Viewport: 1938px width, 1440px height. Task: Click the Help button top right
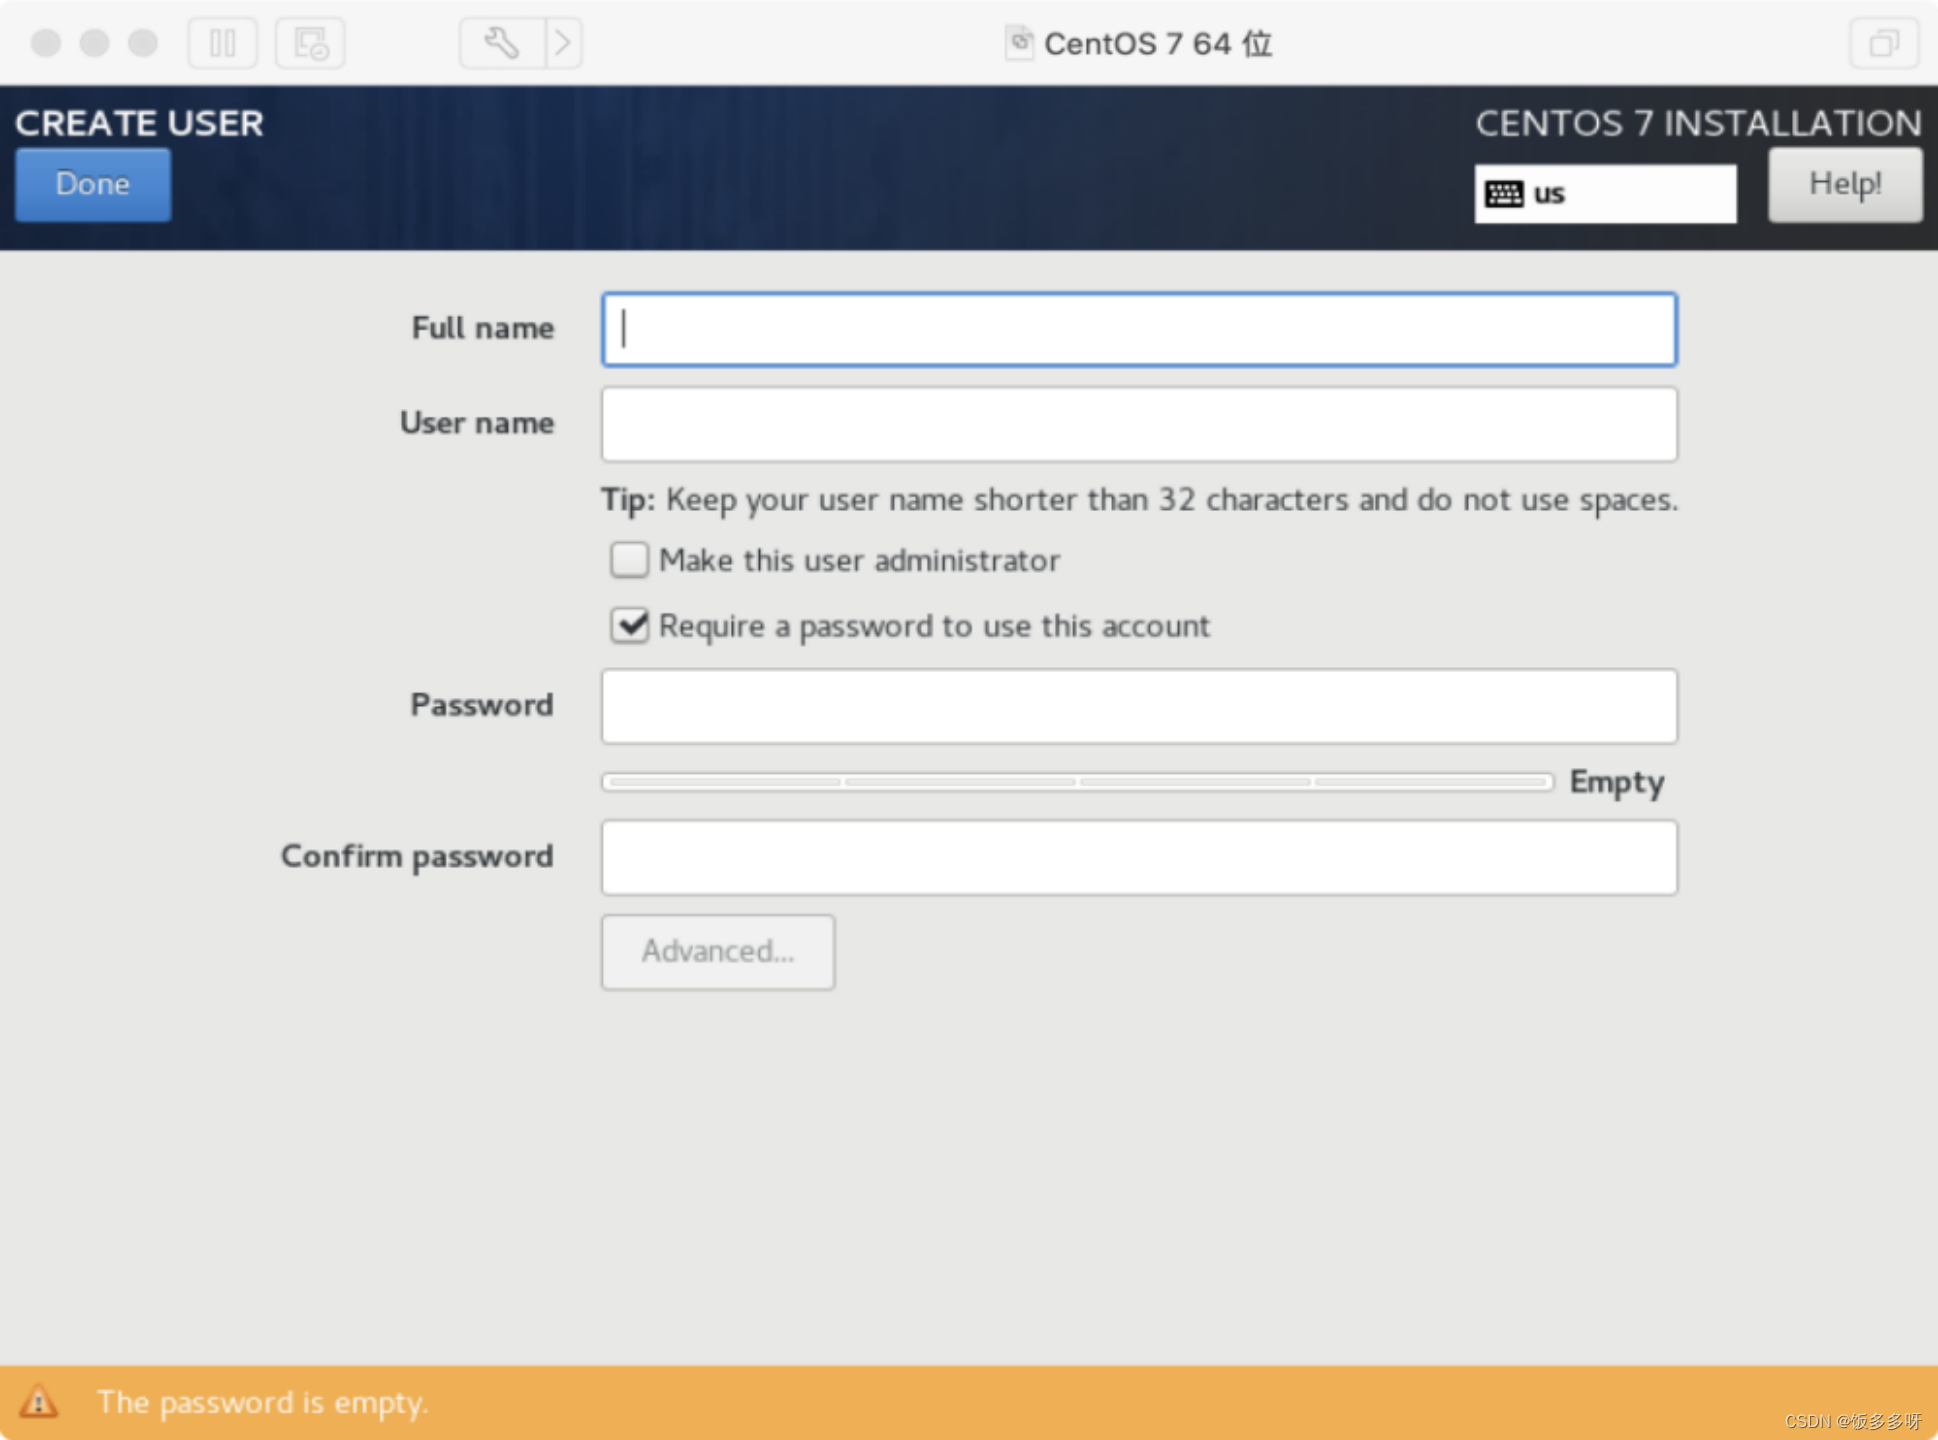[x=1846, y=183]
